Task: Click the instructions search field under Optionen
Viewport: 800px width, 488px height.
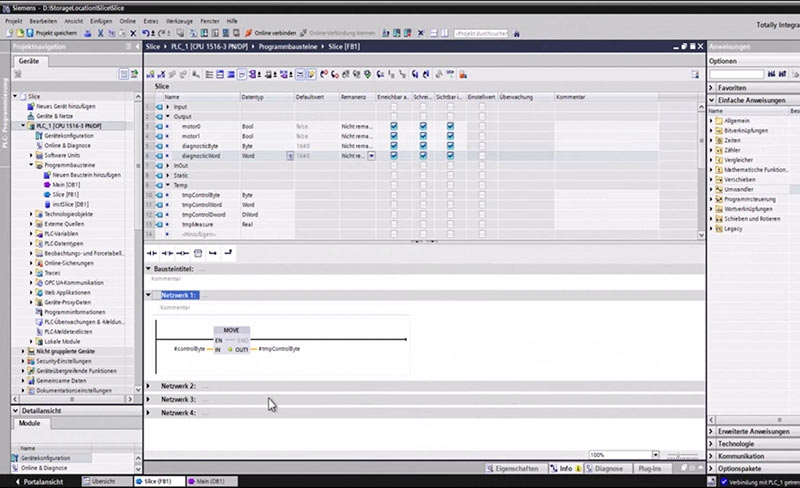Action: click(736, 75)
